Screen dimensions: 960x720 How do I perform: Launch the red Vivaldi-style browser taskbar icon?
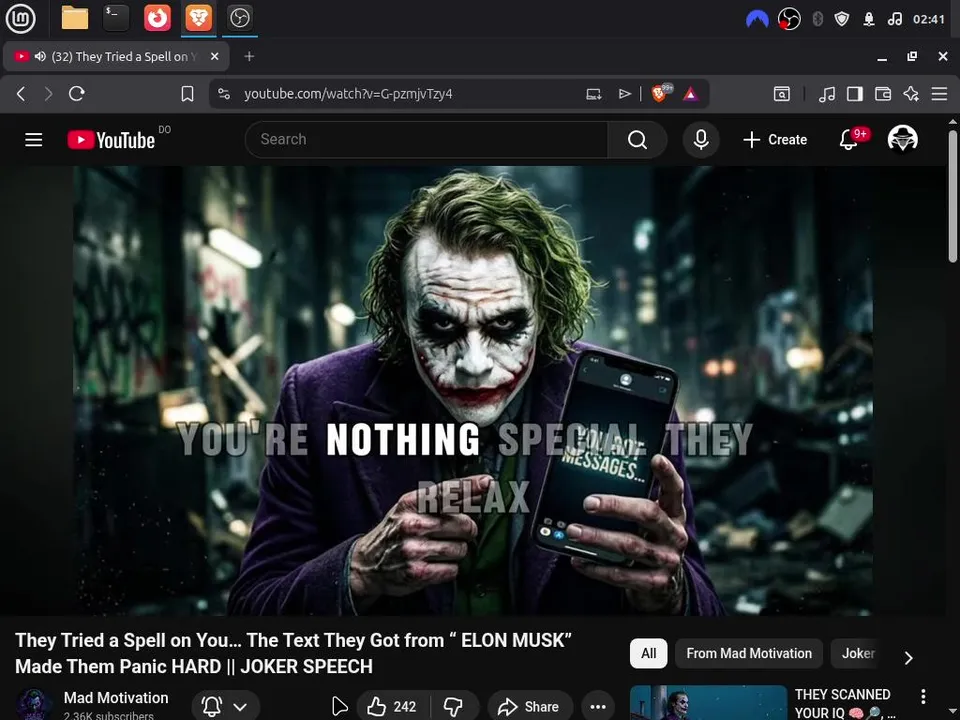[157, 18]
